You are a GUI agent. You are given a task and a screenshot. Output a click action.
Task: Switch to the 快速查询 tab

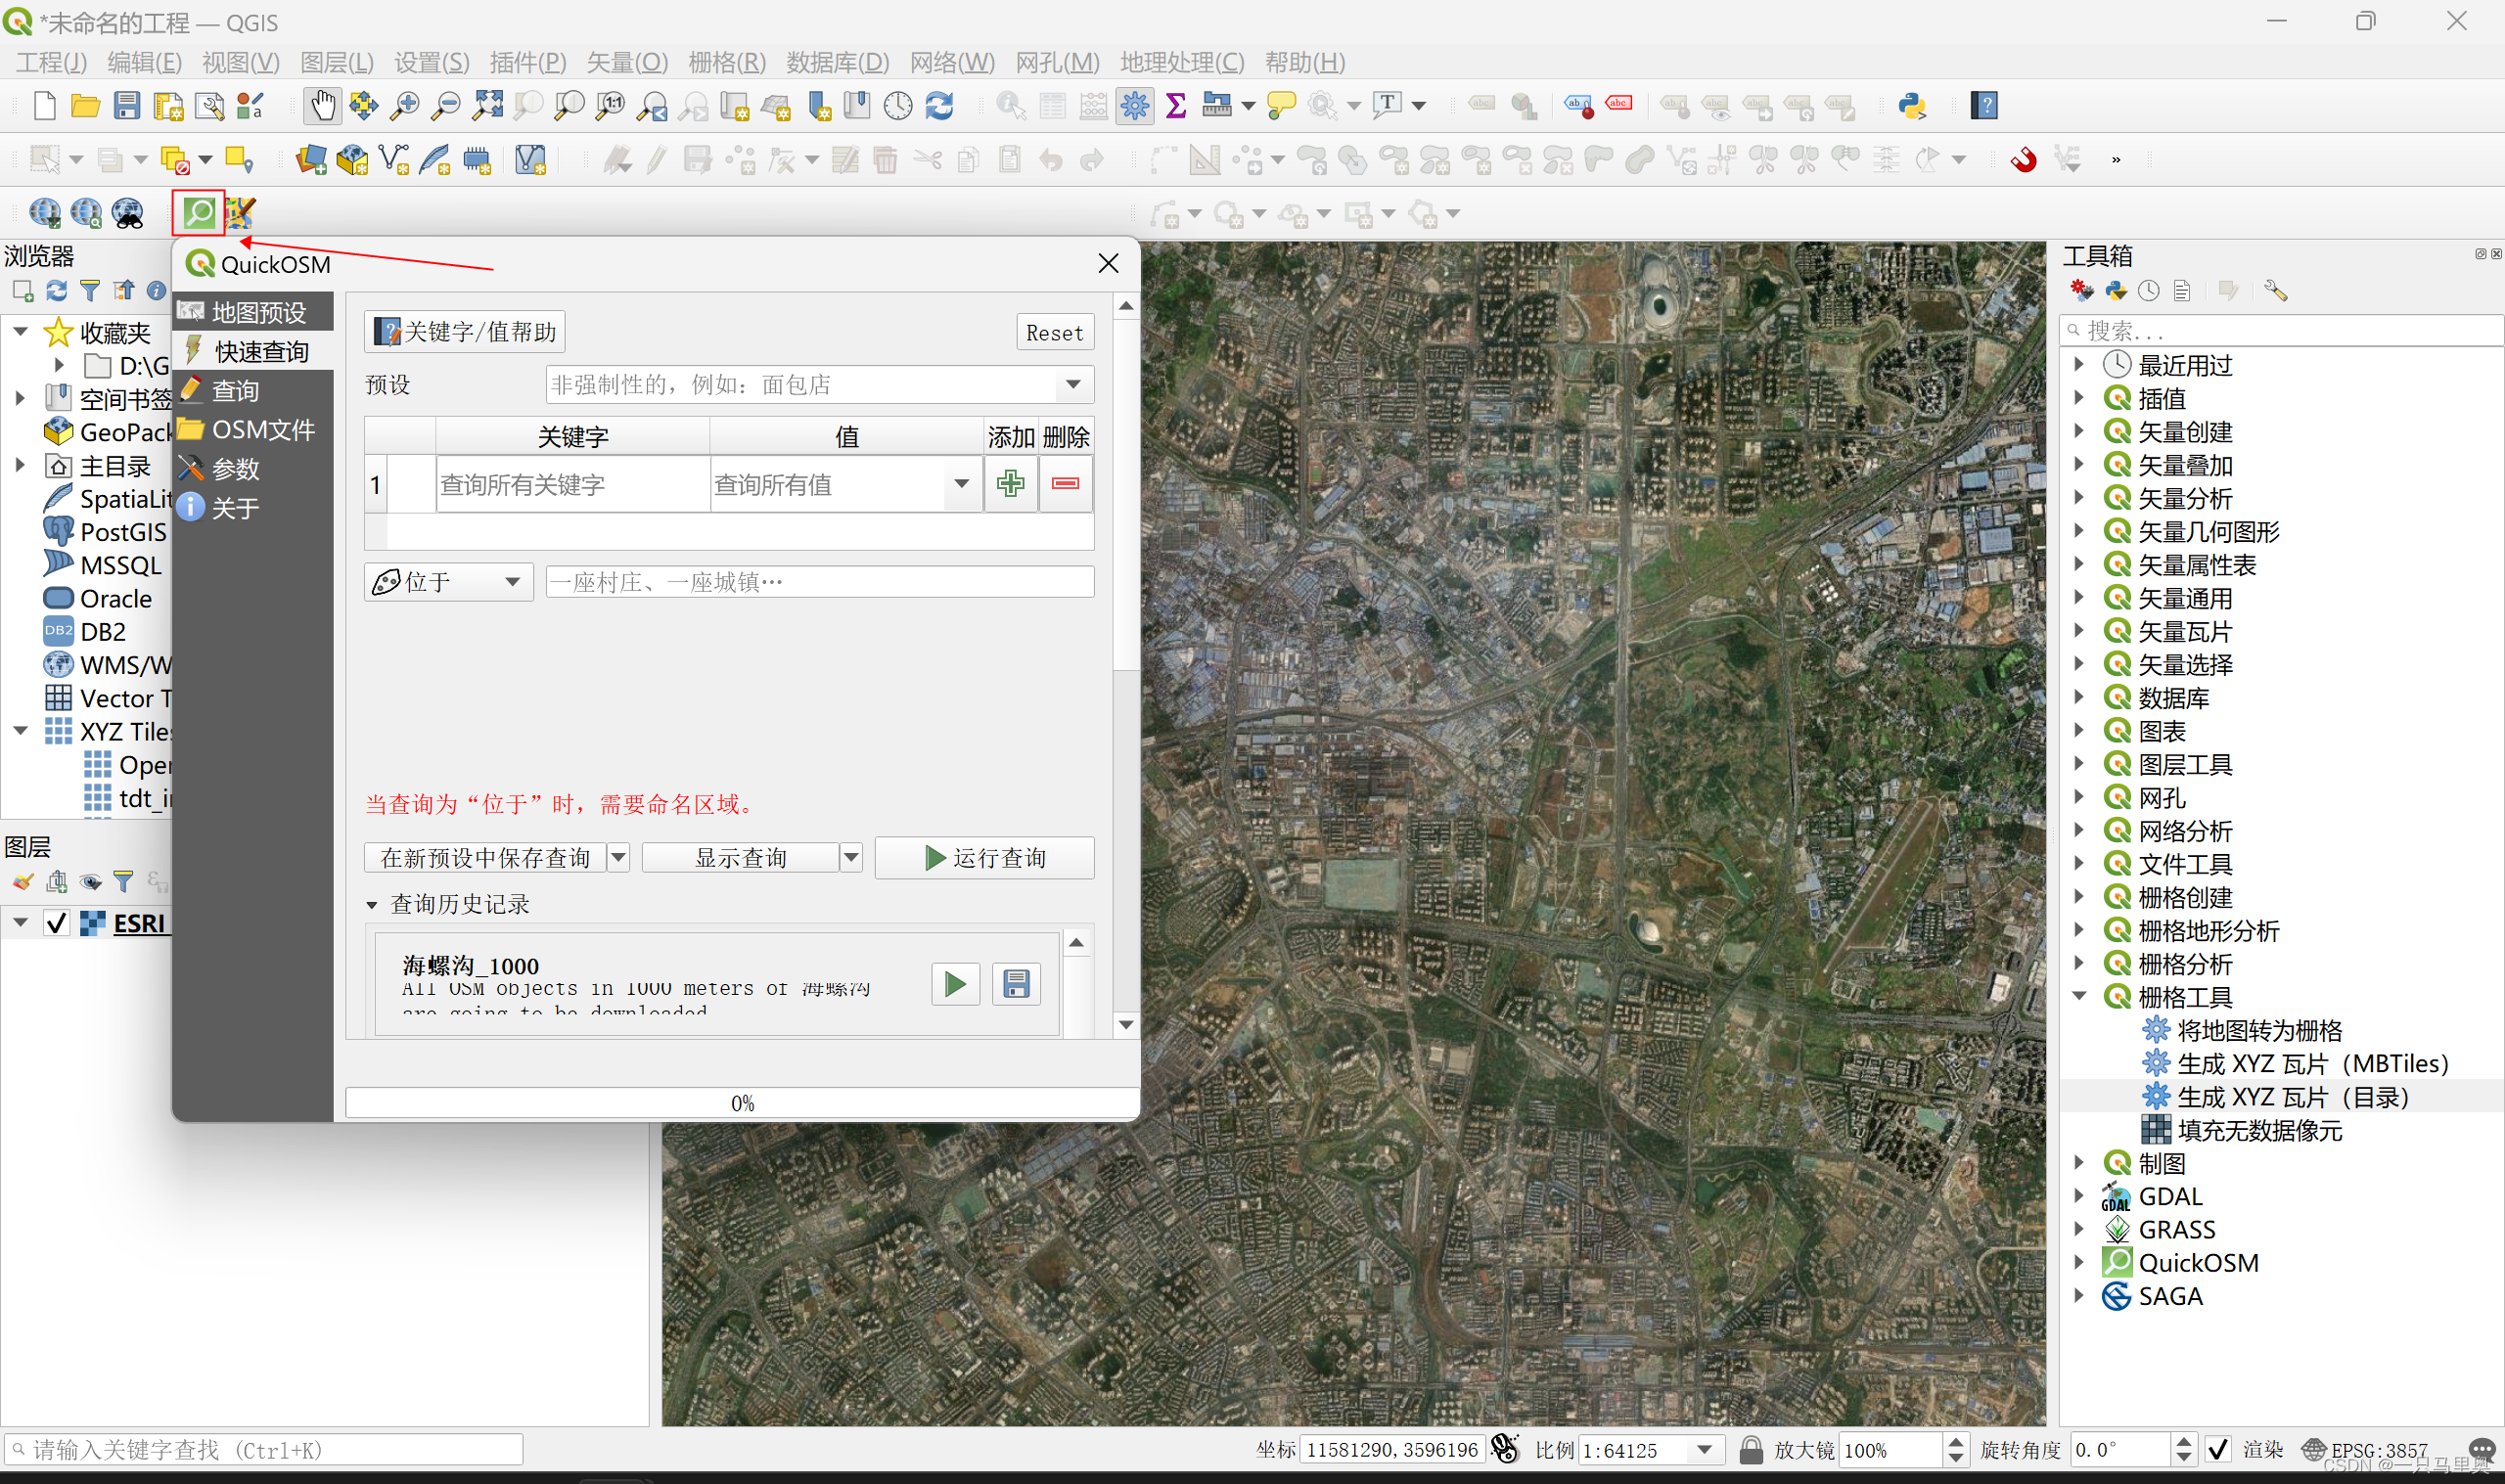tap(260, 352)
